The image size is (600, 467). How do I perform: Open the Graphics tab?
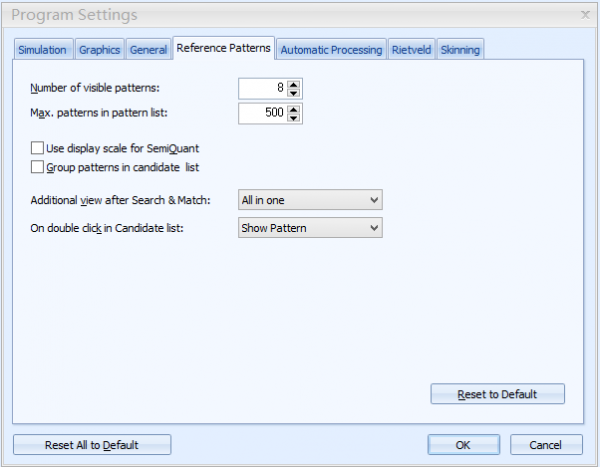[99, 50]
